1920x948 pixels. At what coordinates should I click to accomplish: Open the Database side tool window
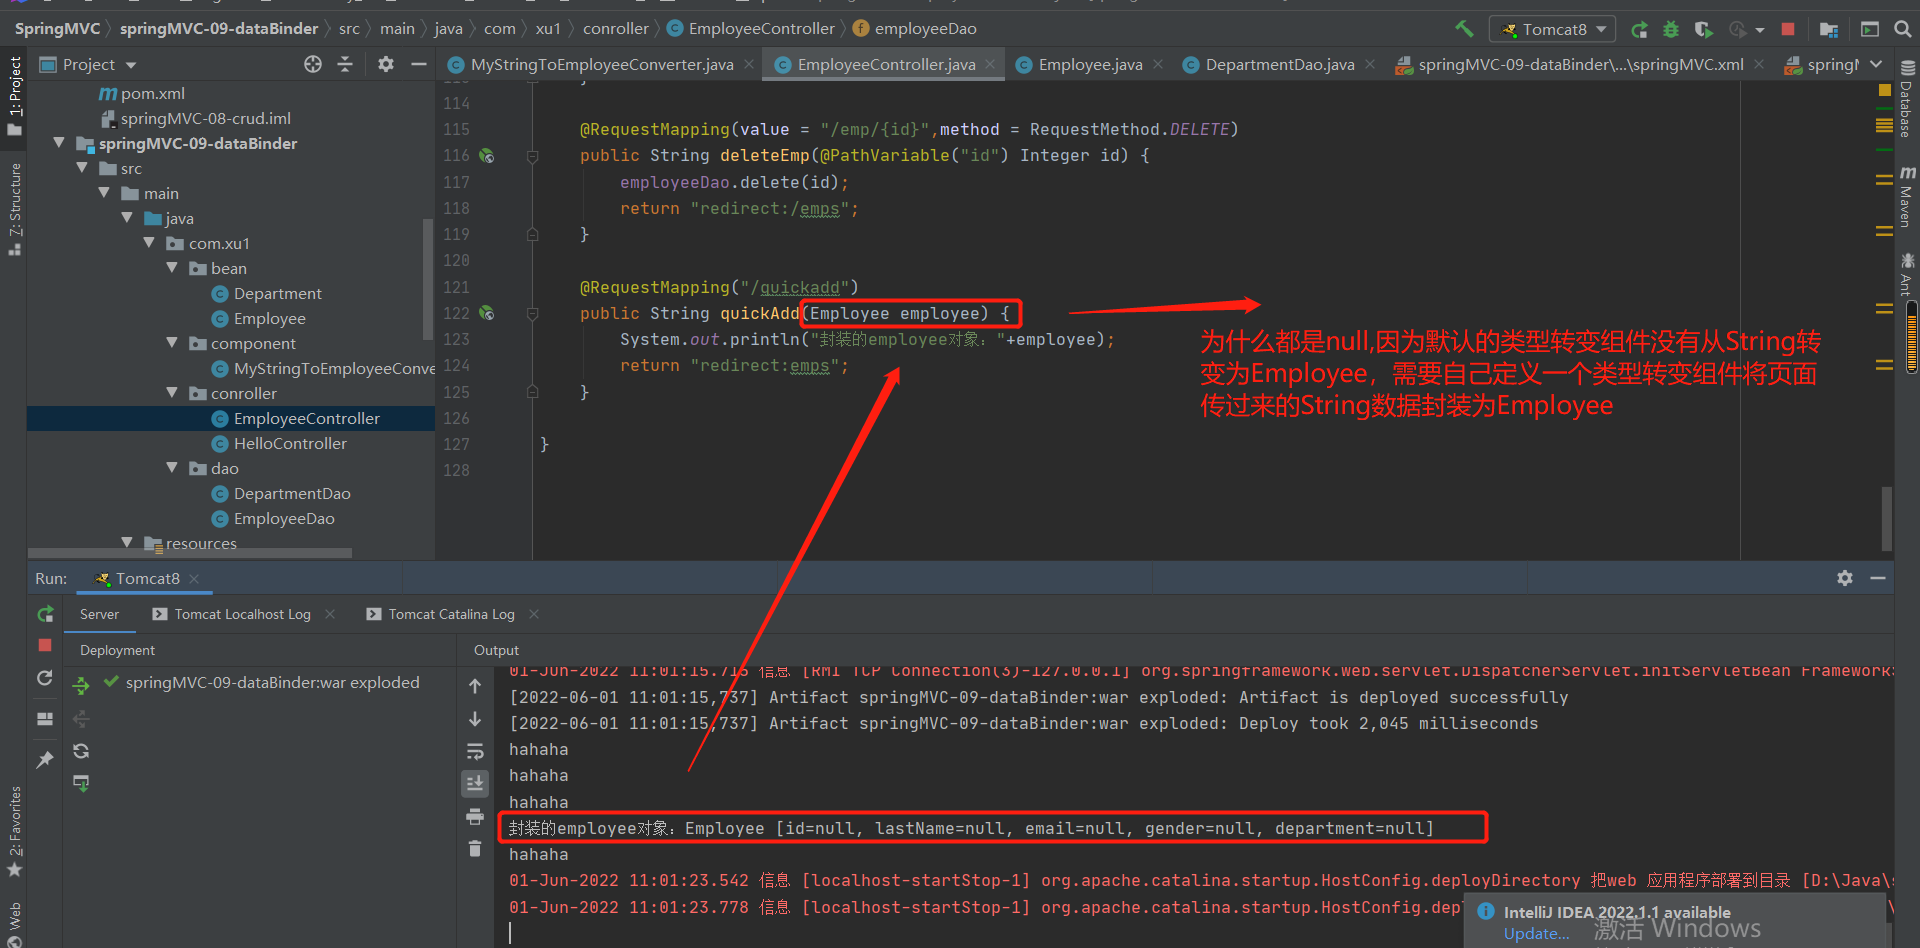click(x=1906, y=100)
